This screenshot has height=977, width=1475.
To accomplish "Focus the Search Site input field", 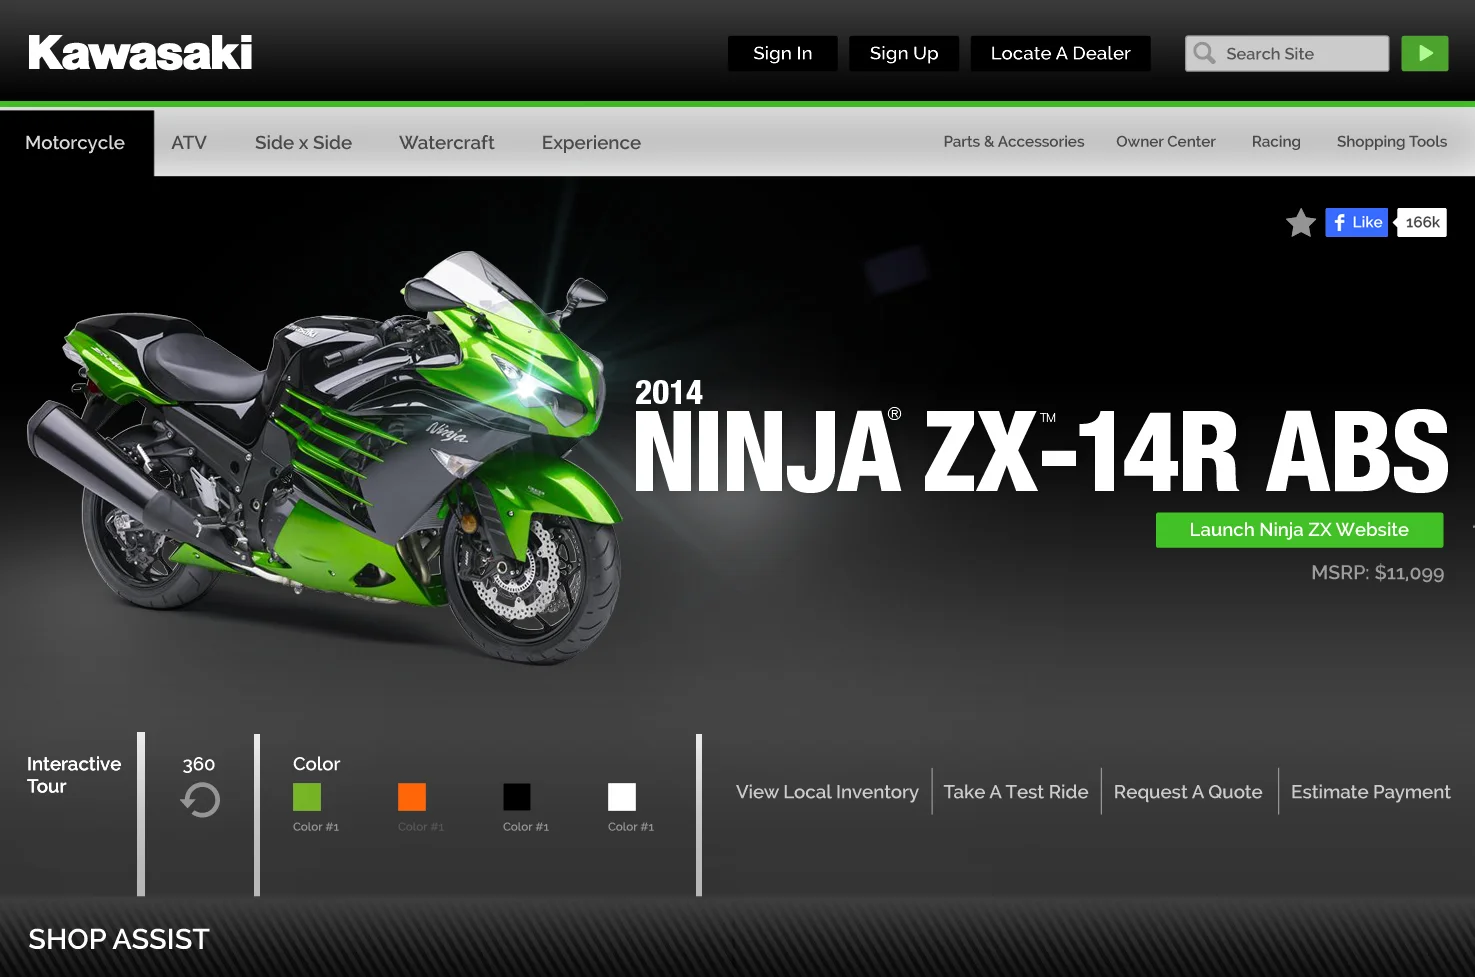I will tap(1287, 53).
